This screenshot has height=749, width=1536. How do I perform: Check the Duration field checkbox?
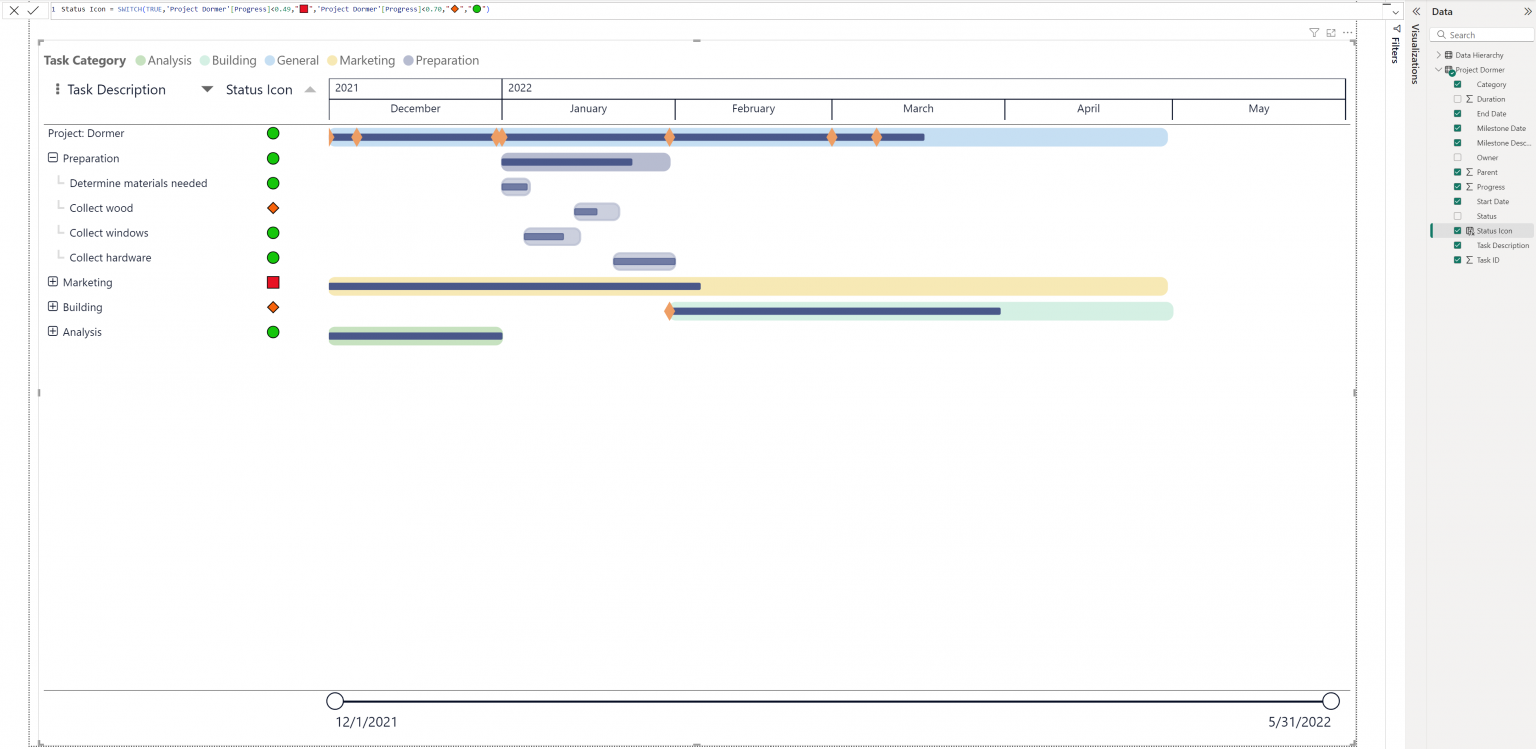coord(1458,98)
